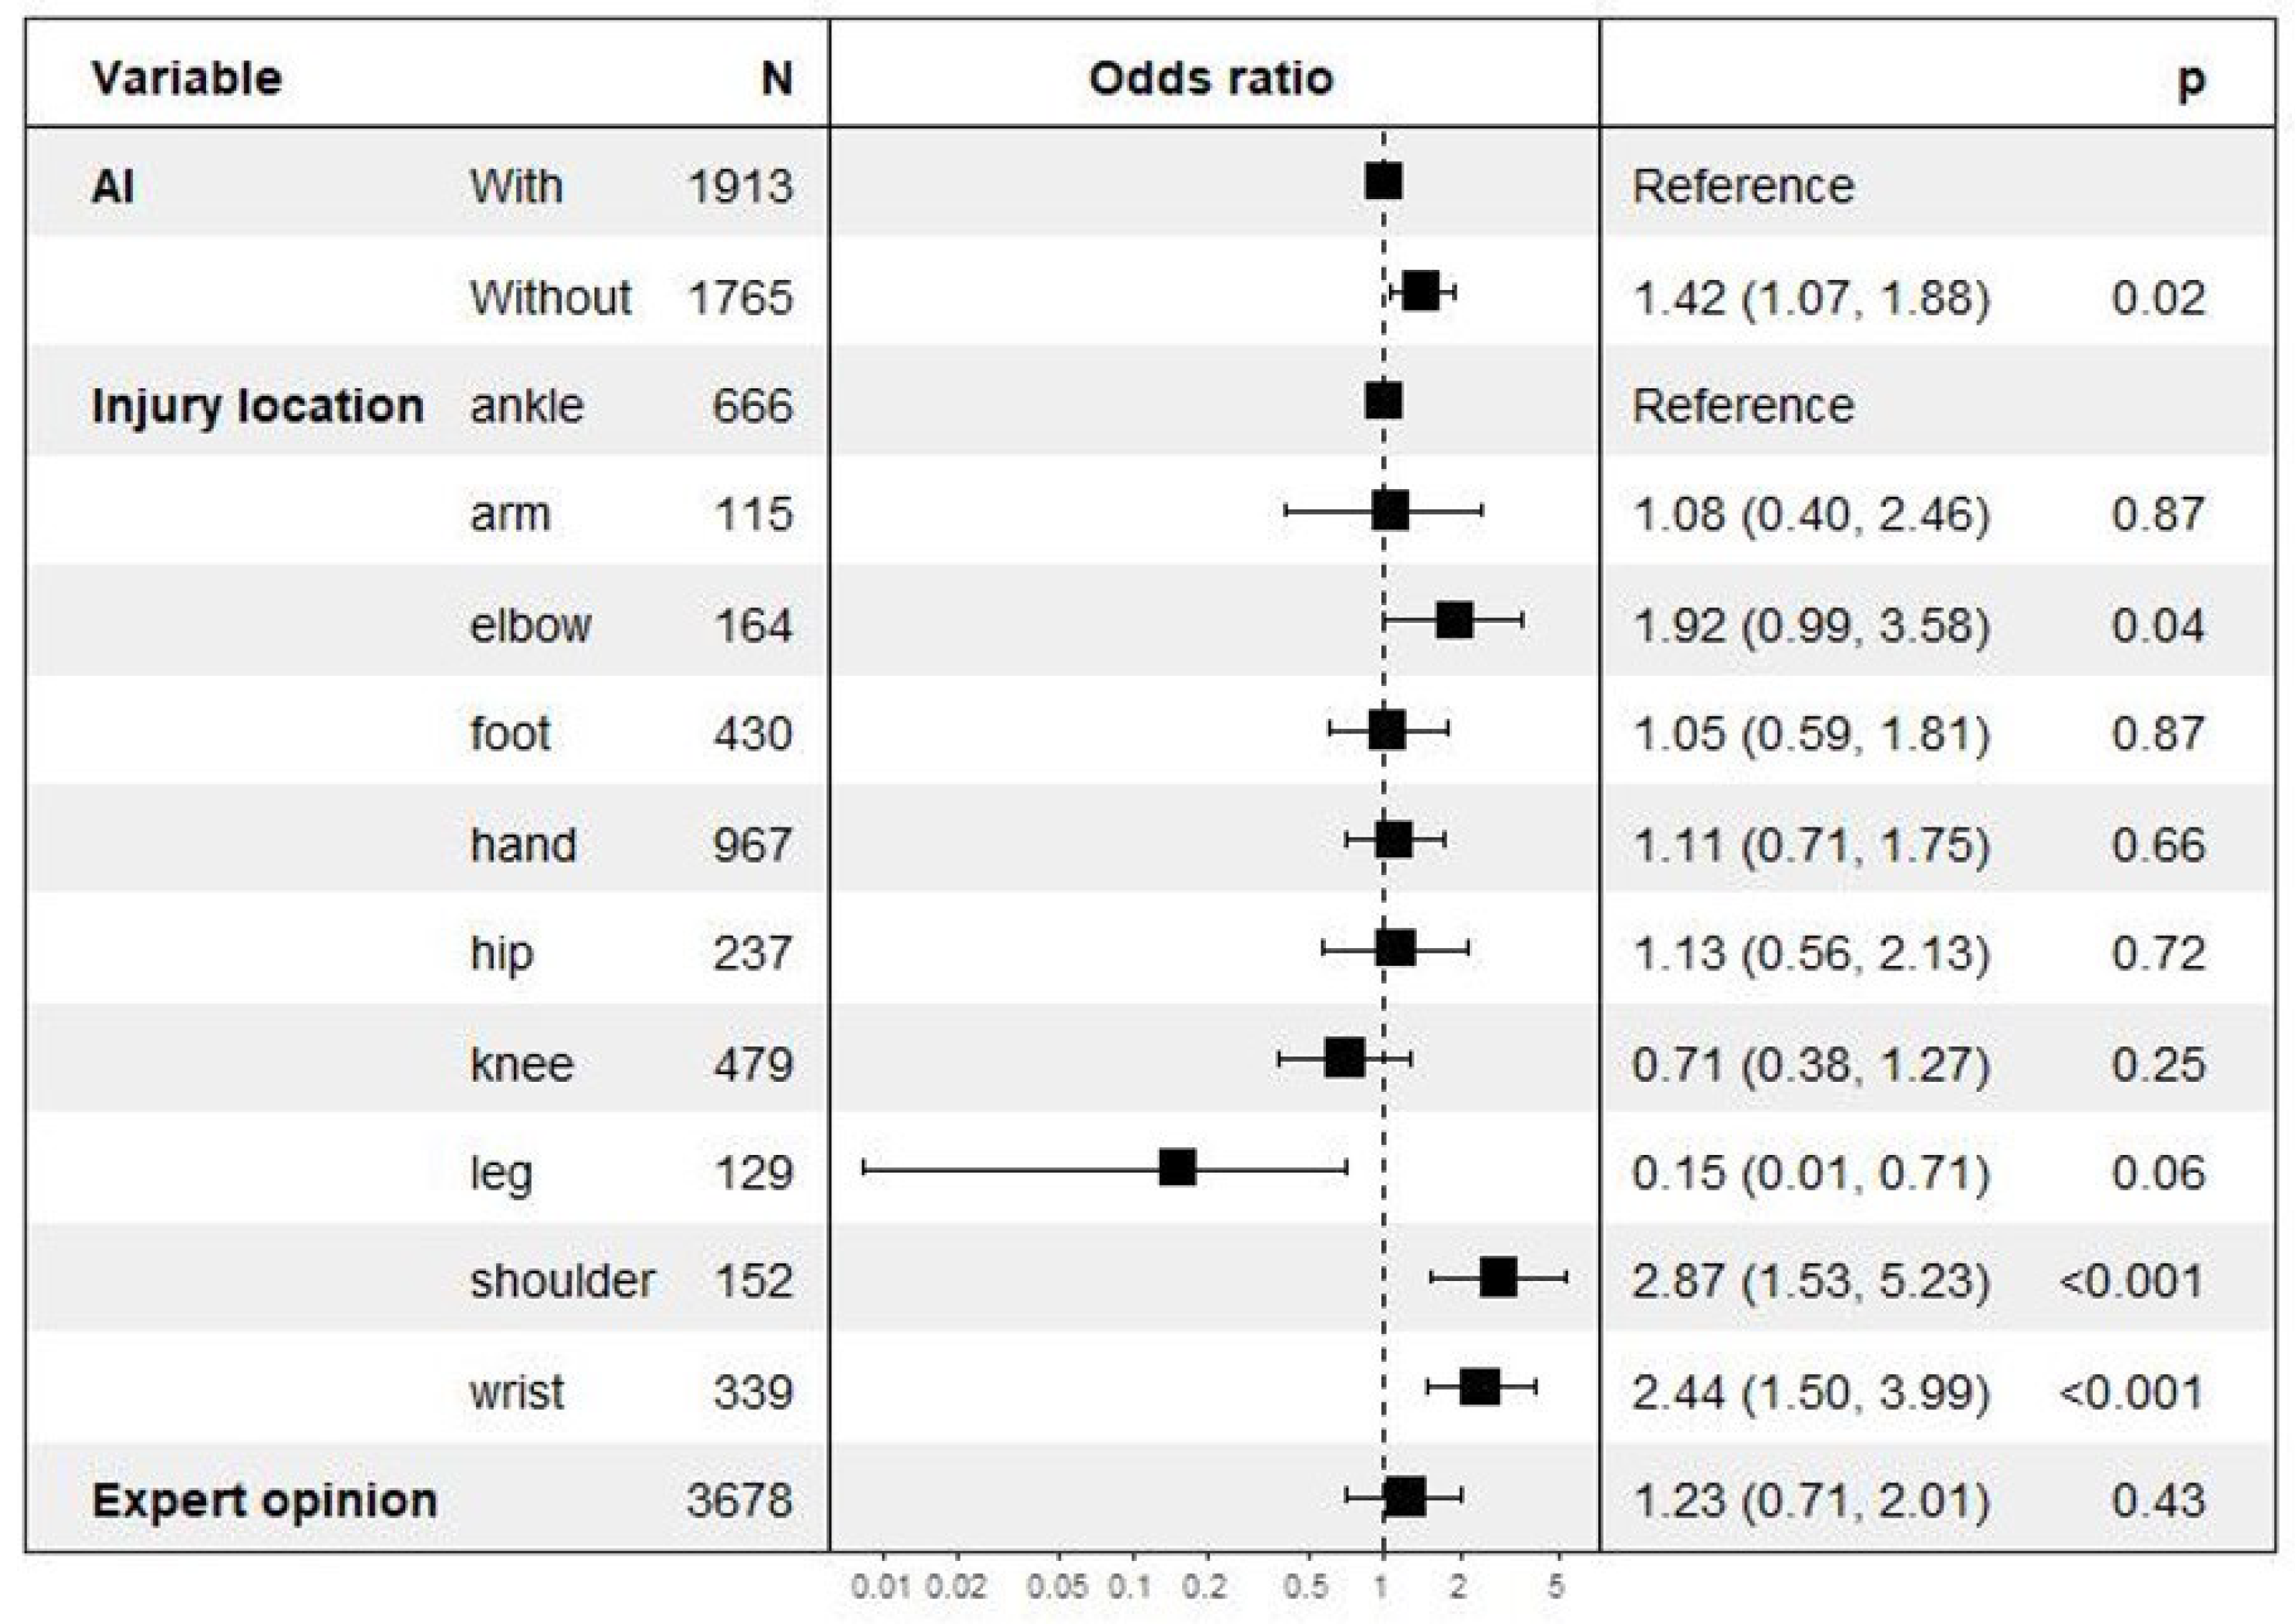Click the leg row odds ratio marker

1177,1167
